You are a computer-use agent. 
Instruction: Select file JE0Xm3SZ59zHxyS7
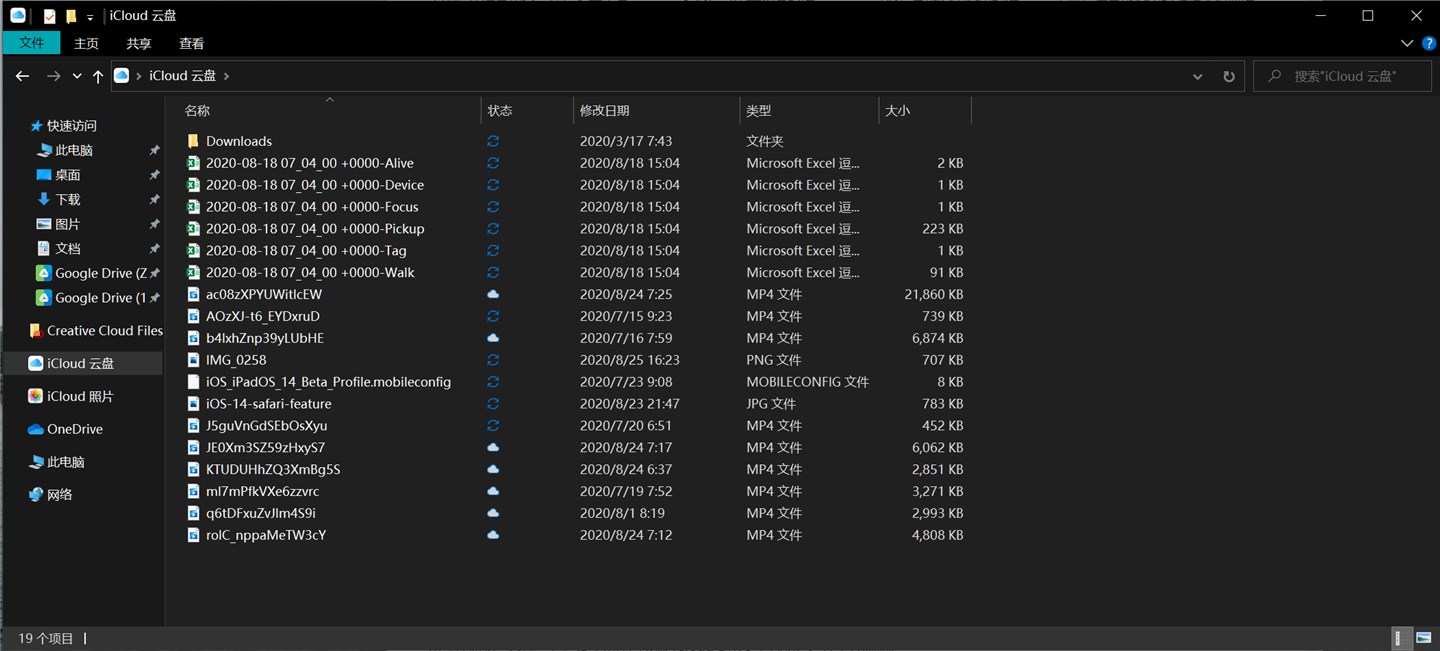[x=265, y=448]
